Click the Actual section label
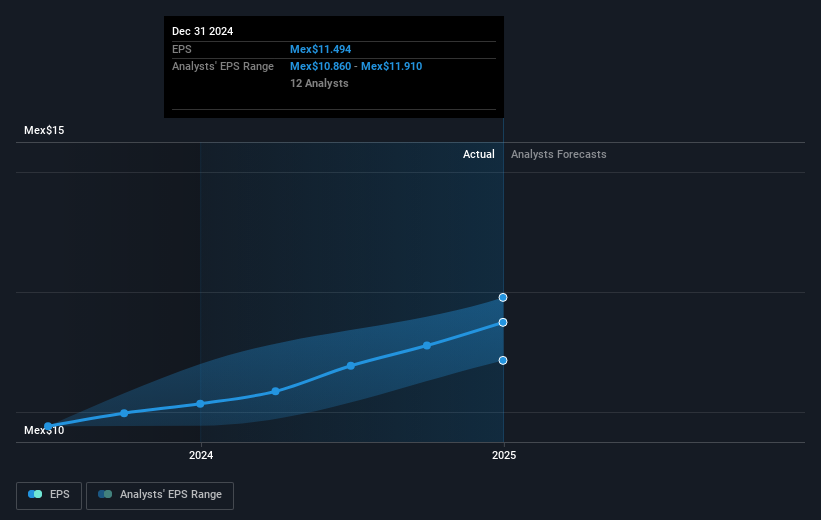821x520 pixels. [479, 154]
